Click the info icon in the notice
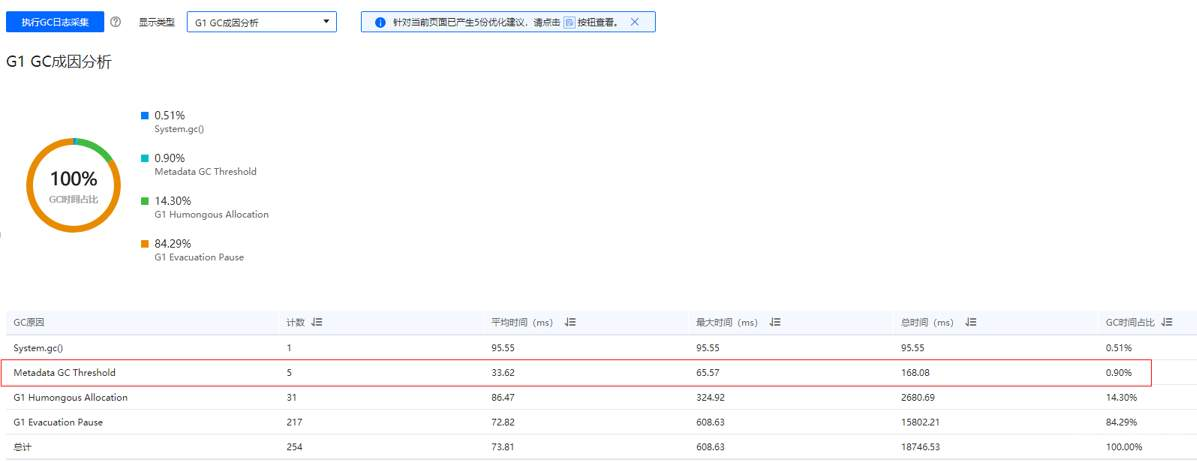The width and height of the screenshot is (1197, 461). [379, 22]
